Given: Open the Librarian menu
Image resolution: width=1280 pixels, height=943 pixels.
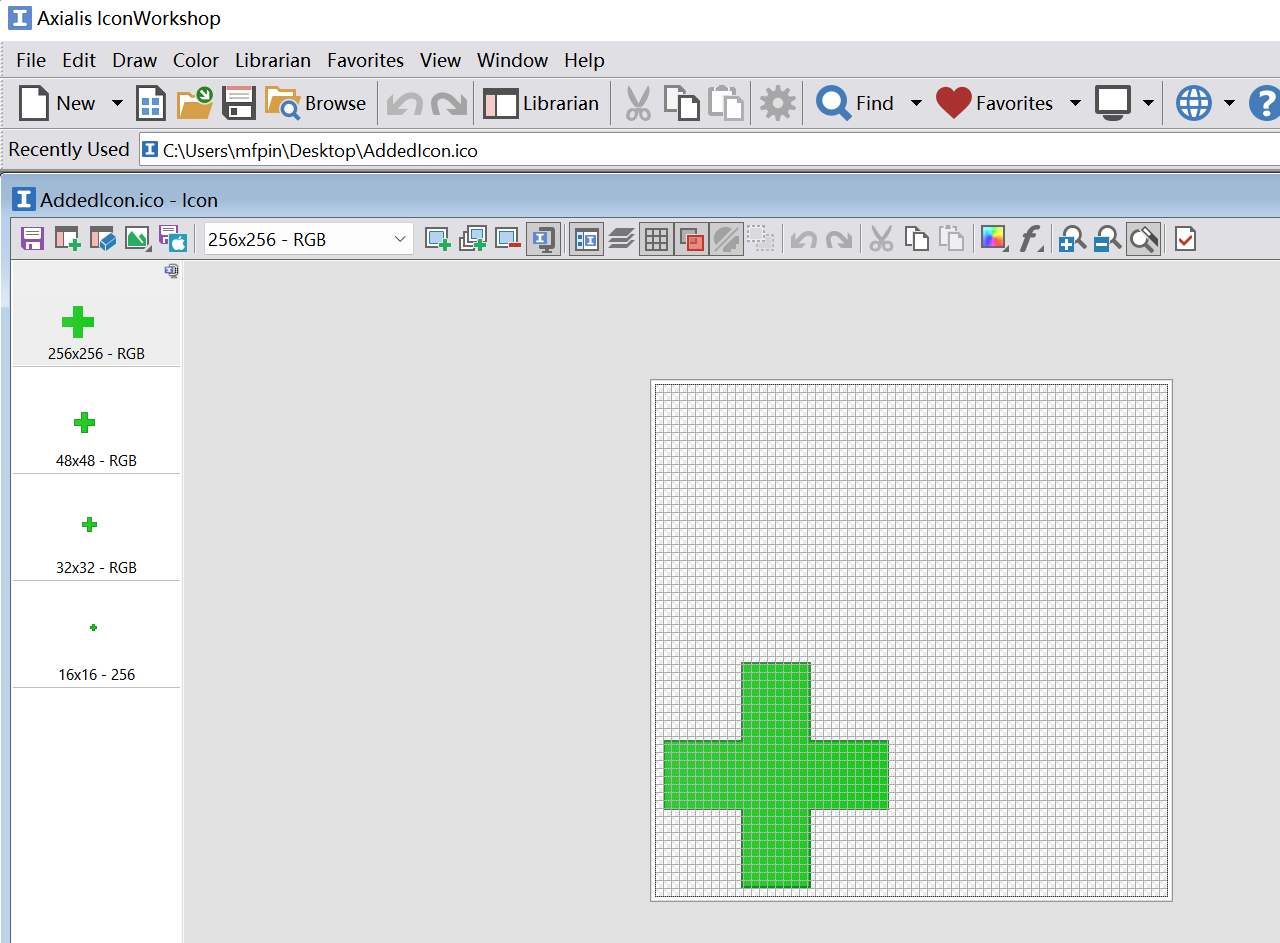Looking at the screenshot, I should (272, 60).
